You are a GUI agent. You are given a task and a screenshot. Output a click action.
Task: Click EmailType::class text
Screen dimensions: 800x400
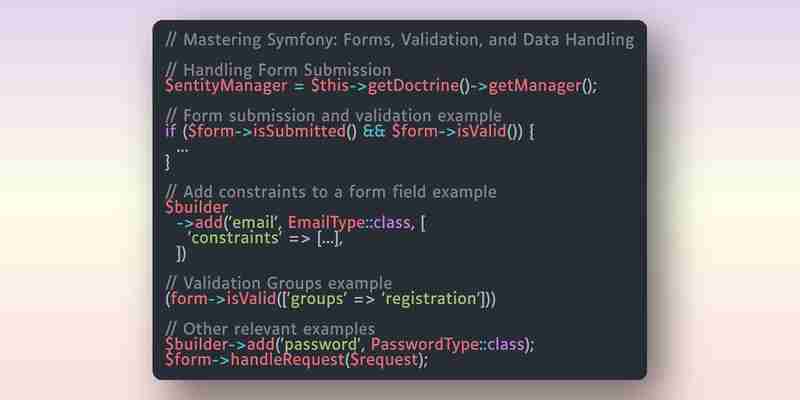coord(349,222)
